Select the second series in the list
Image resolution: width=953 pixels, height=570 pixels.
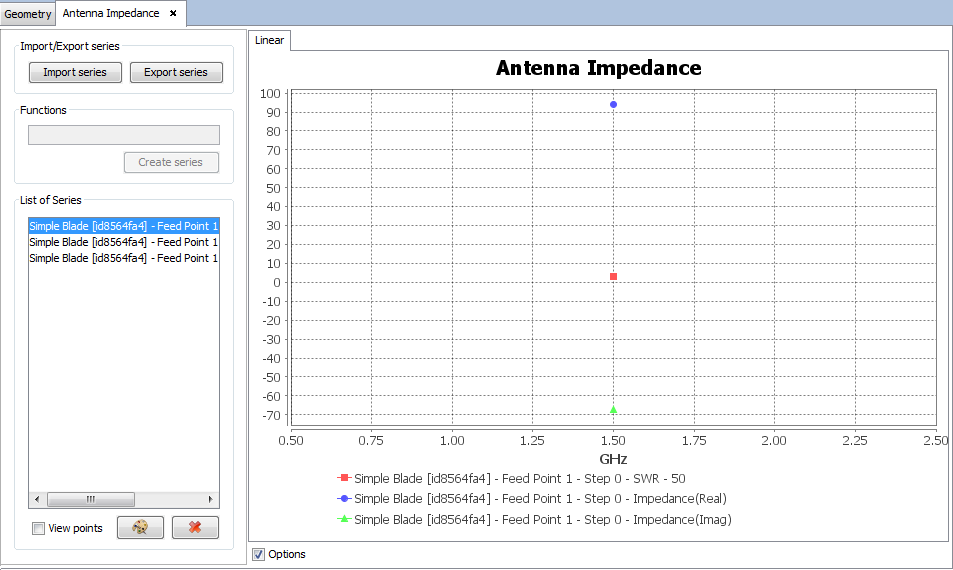123,242
